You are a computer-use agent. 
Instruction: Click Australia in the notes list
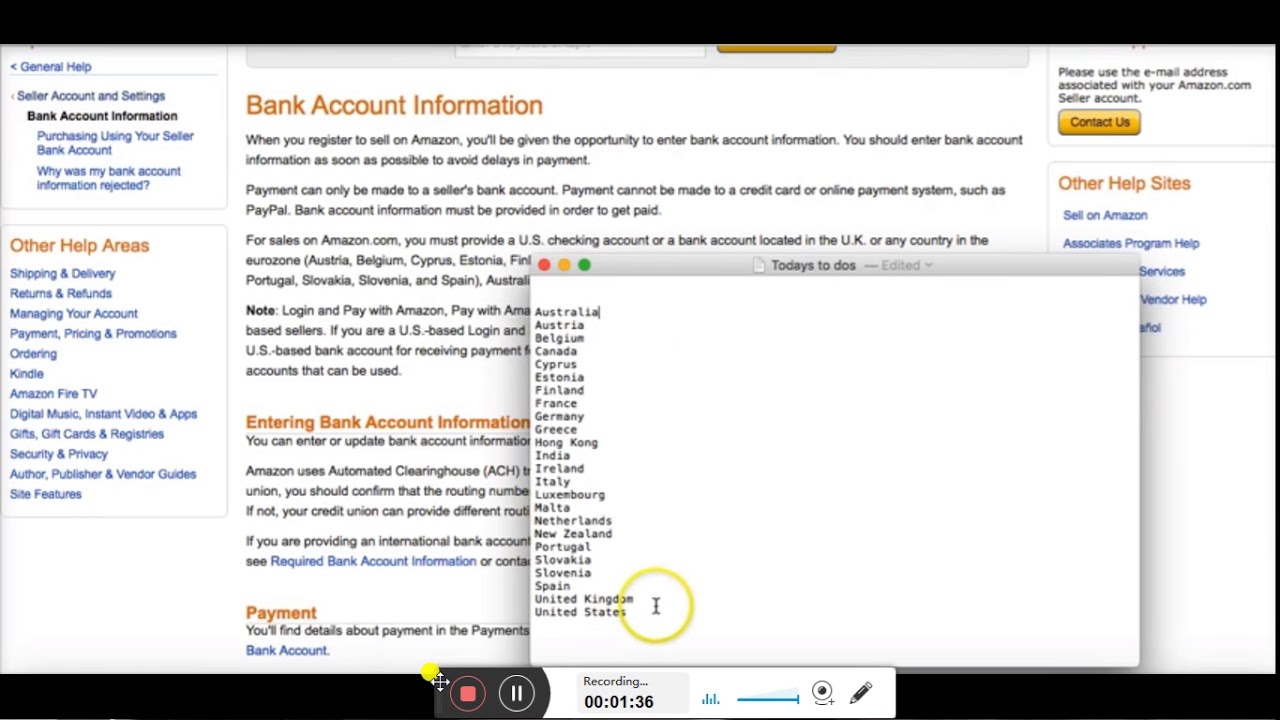click(567, 312)
